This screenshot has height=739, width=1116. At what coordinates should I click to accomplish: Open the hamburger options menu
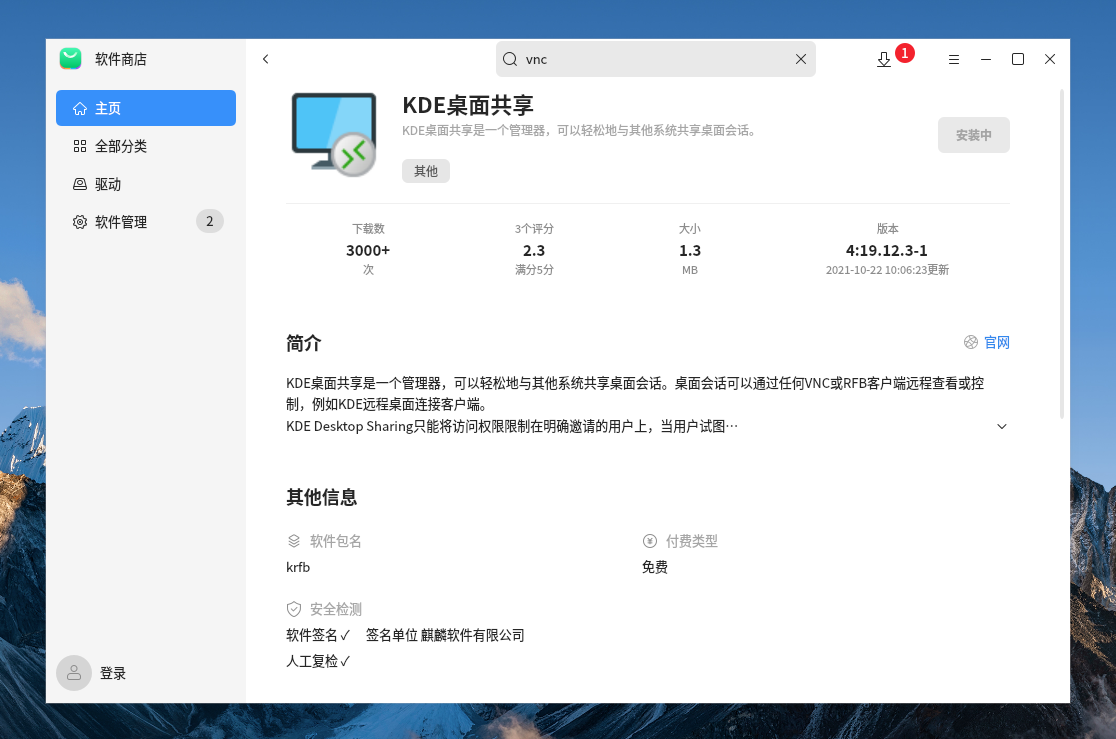[x=954, y=59]
